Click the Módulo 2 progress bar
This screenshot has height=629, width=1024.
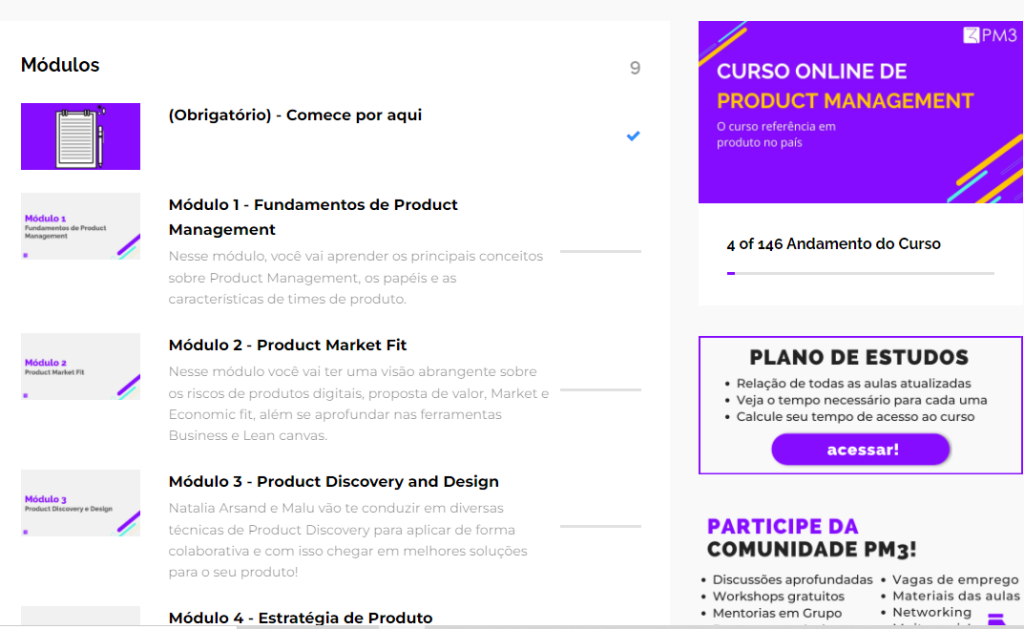(x=601, y=390)
